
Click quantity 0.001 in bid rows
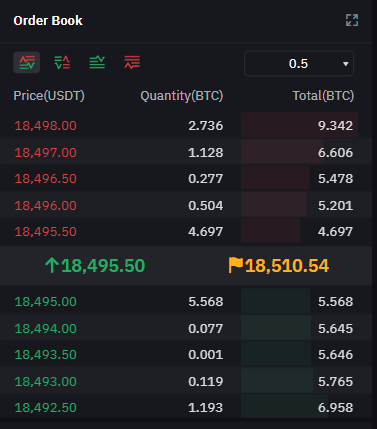click(x=206, y=355)
